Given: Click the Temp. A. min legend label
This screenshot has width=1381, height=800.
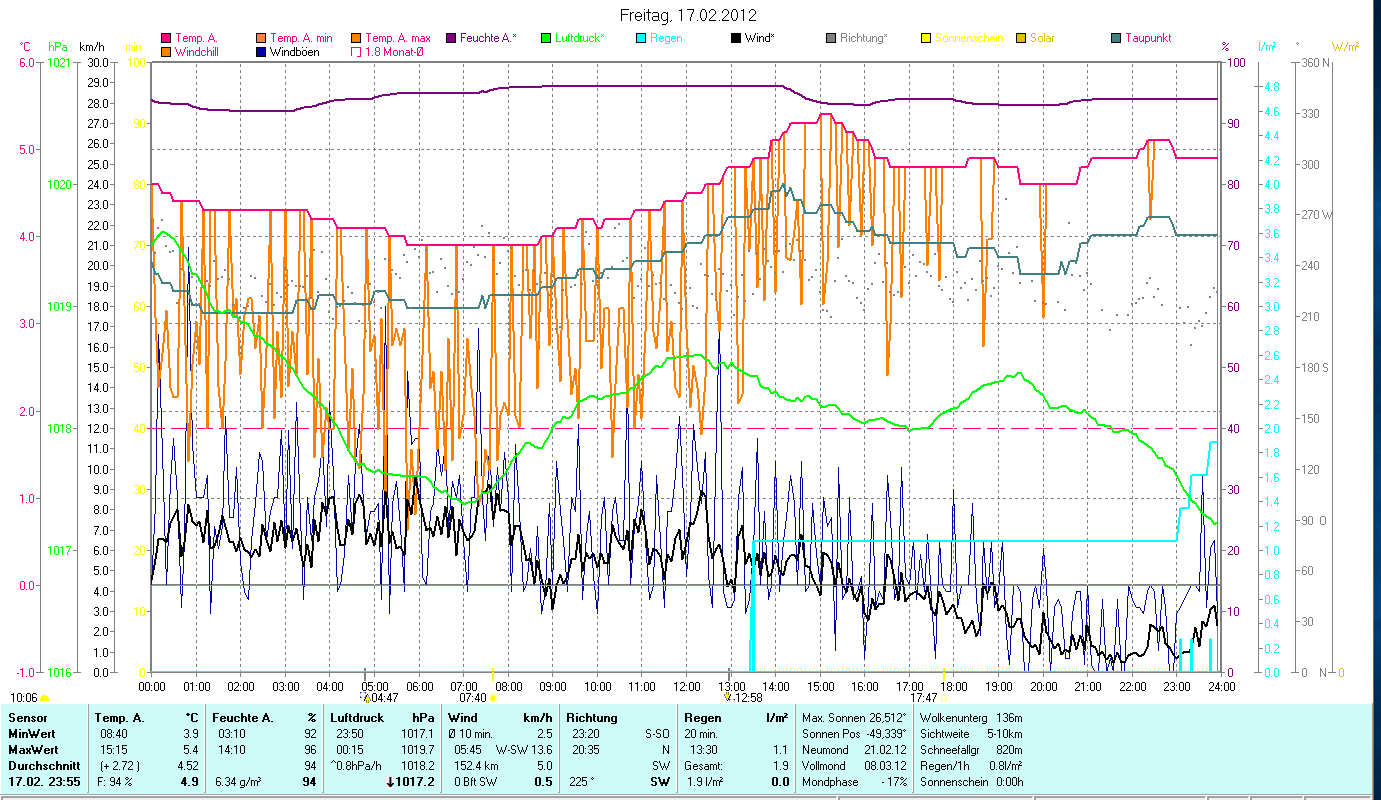Looking at the screenshot, I should pyautogui.click(x=301, y=38).
